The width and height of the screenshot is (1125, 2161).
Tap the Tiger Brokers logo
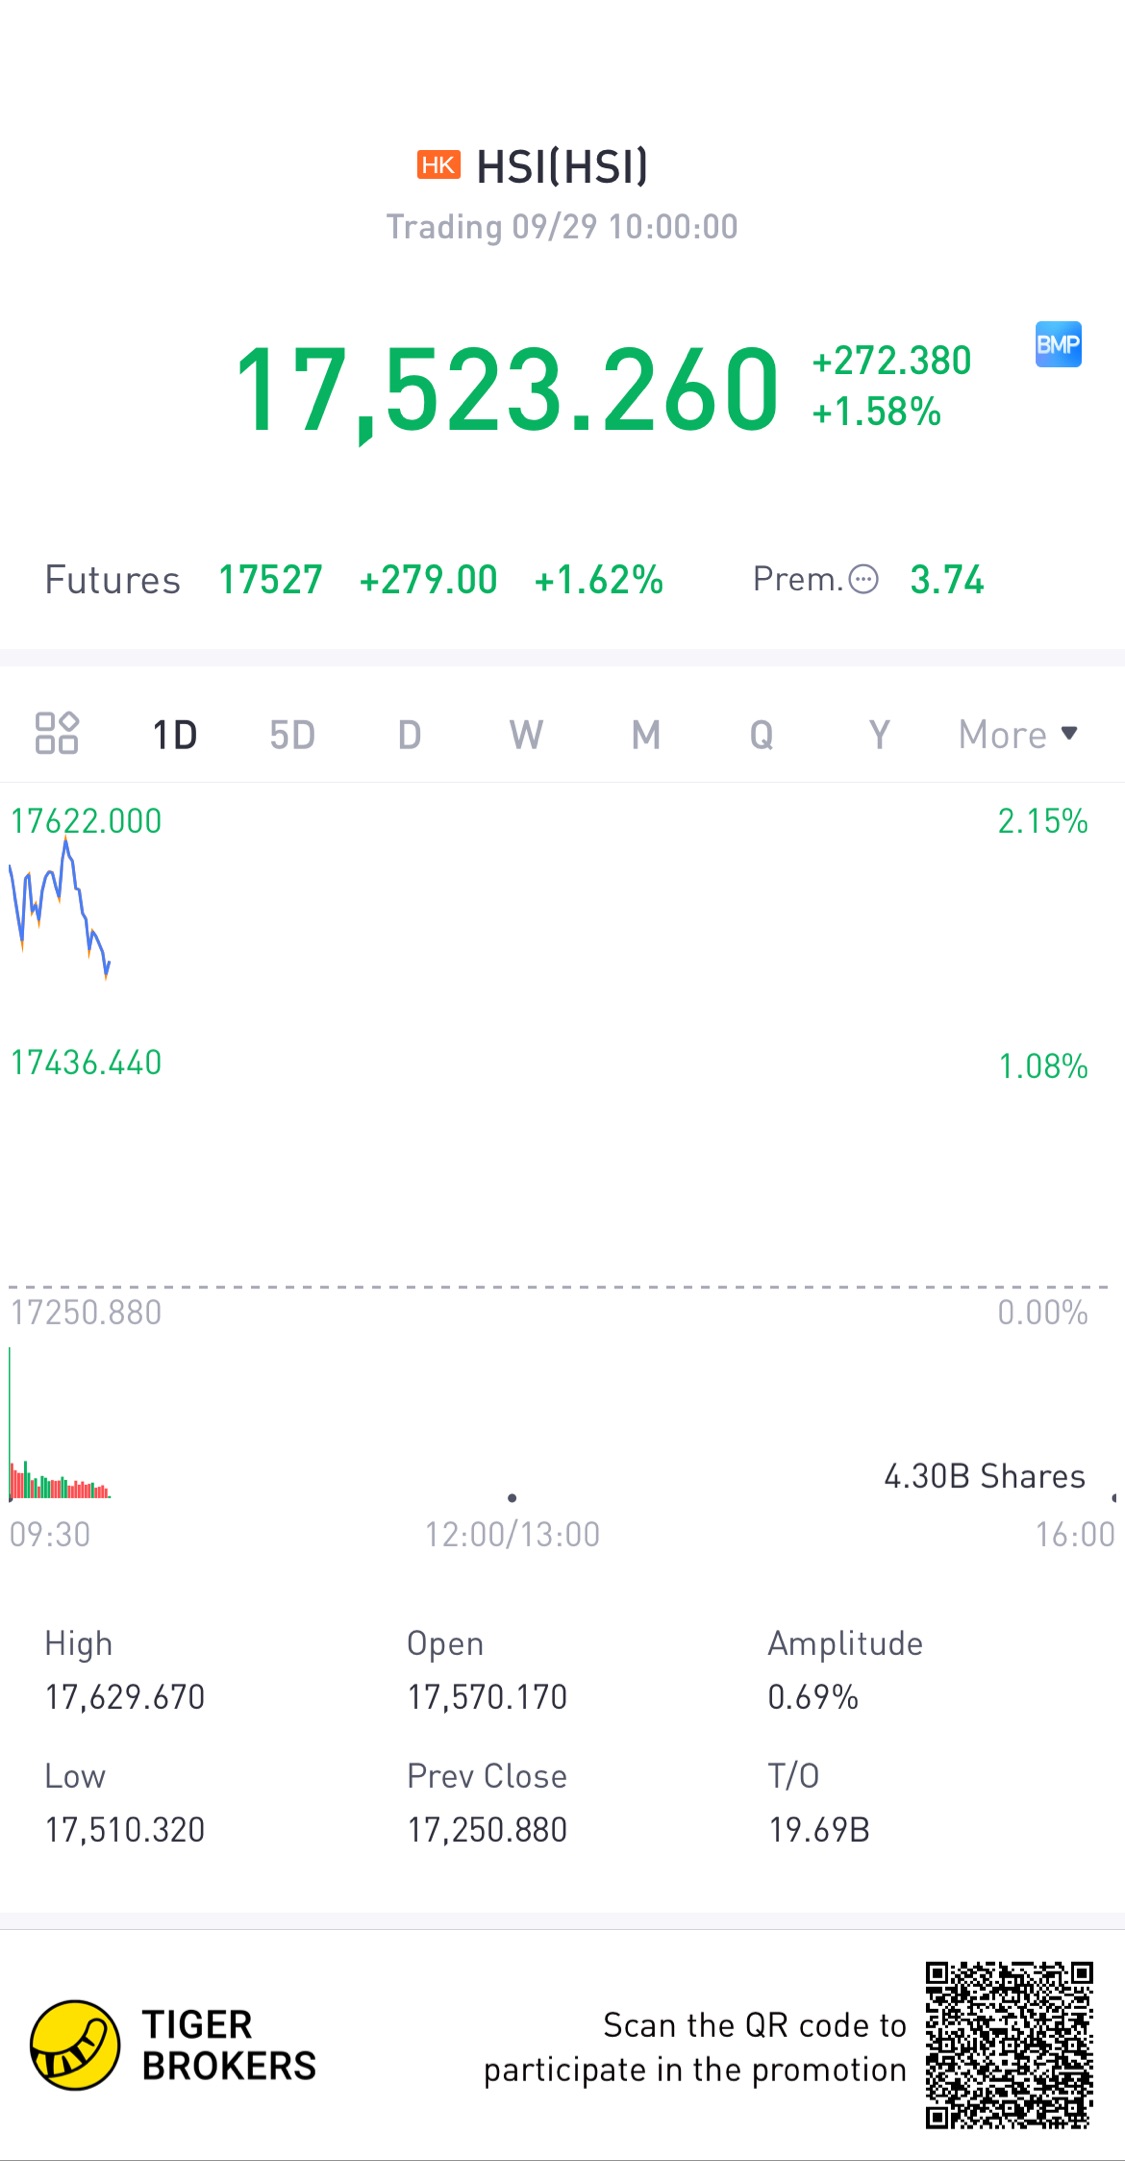(x=75, y=2045)
